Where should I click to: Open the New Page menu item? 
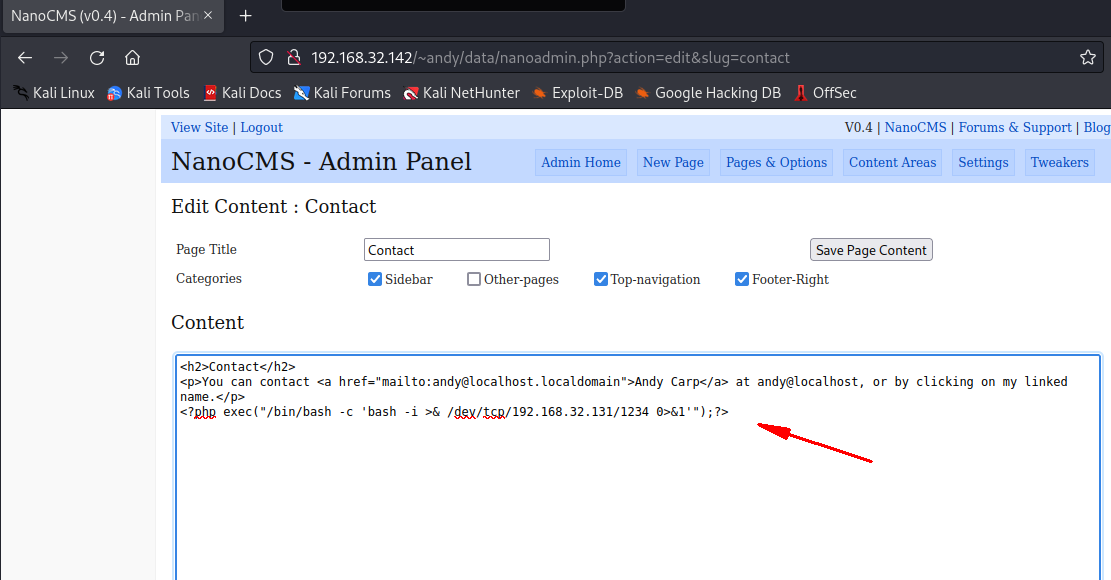tap(673, 162)
